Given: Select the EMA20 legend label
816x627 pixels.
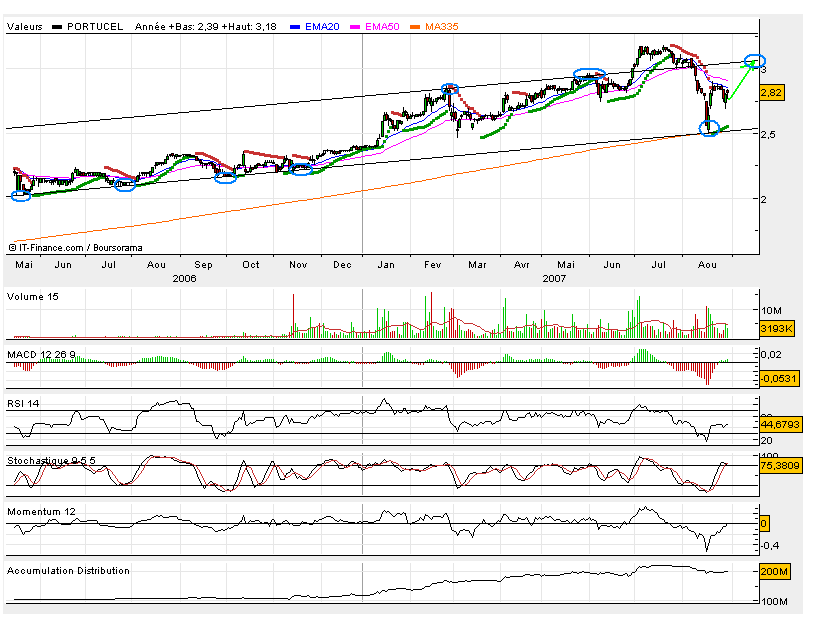Looking at the screenshot, I should click(x=322, y=27).
